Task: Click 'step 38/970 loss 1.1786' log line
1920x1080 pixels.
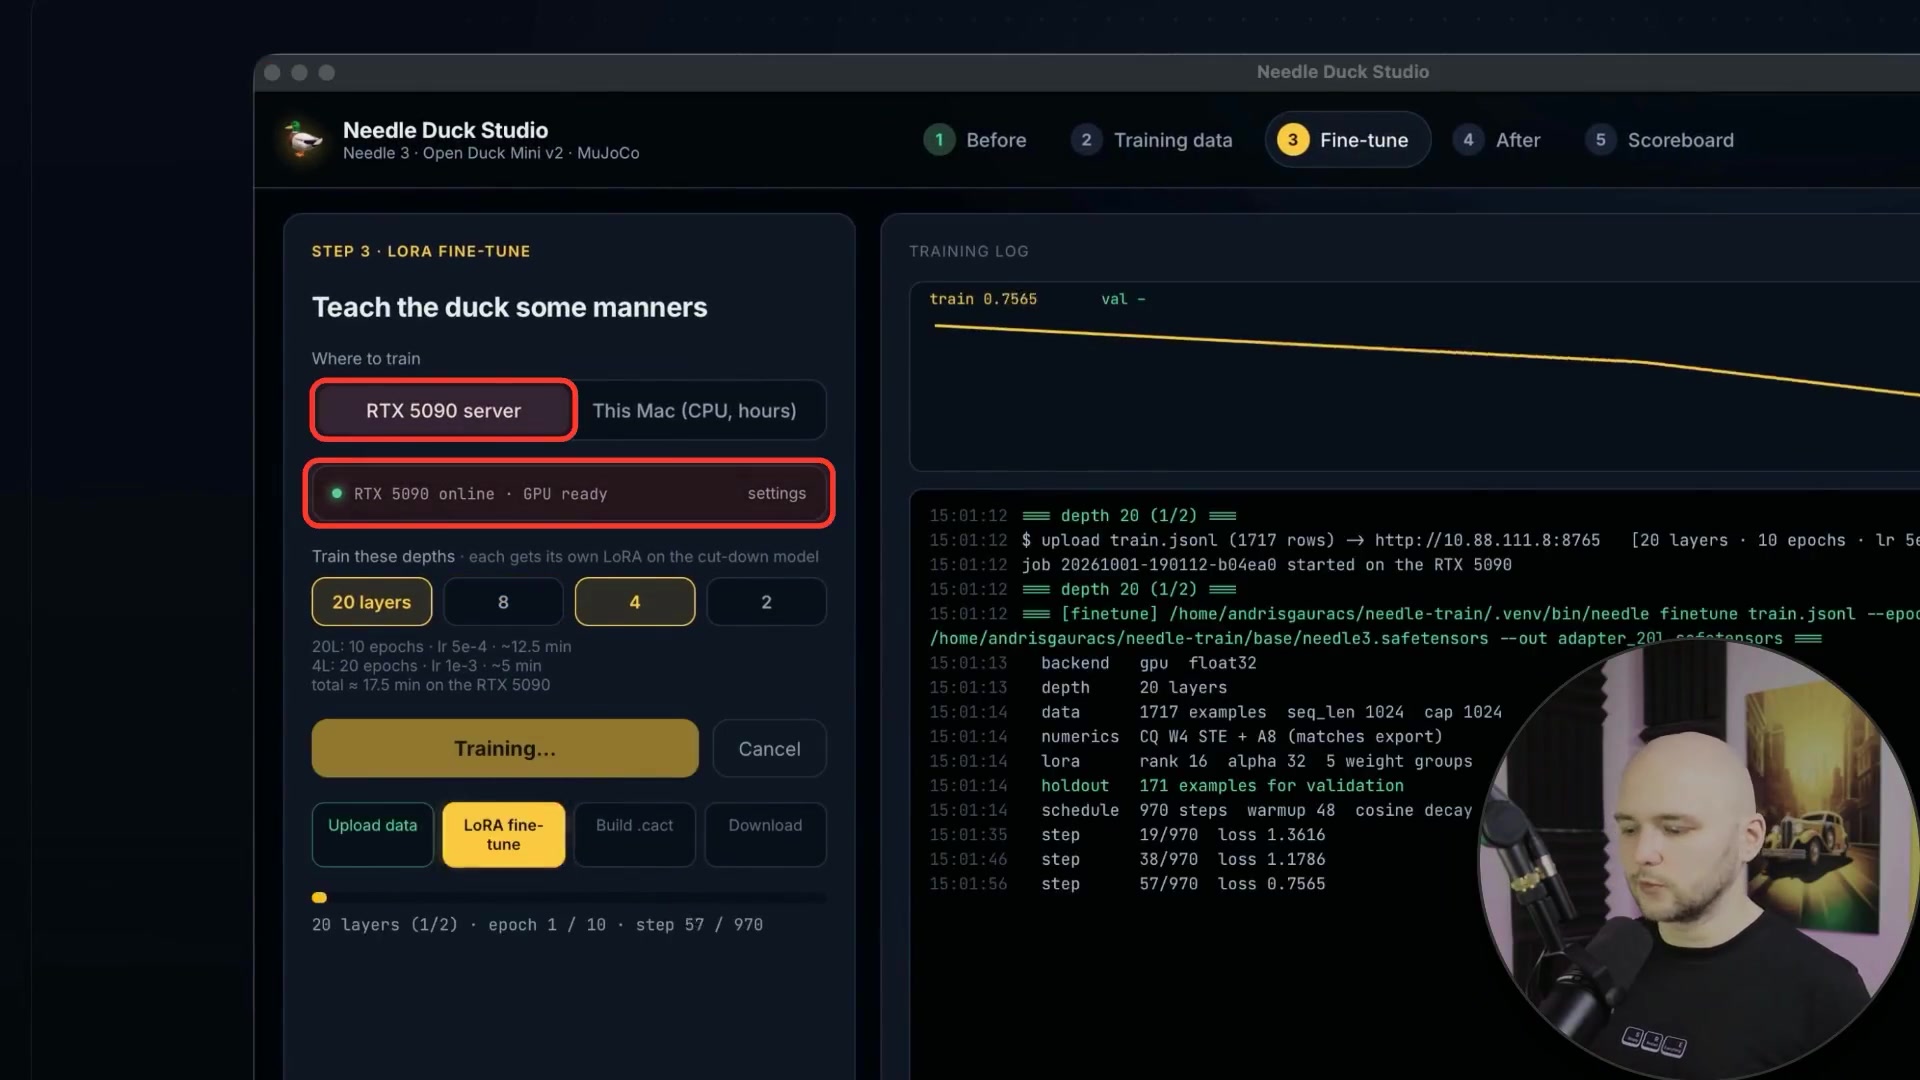Action: (x=1127, y=859)
